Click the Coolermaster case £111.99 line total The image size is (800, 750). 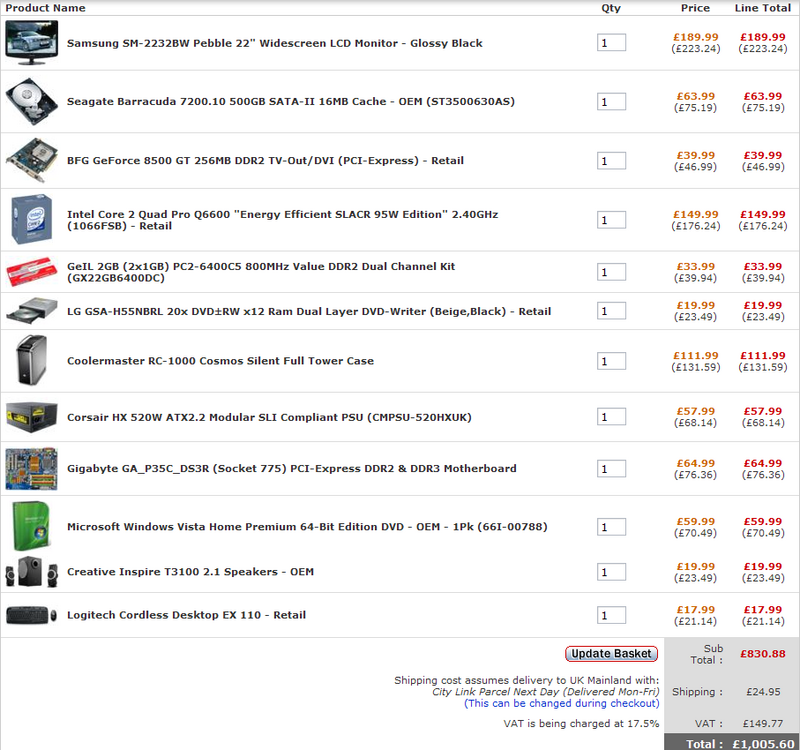pyautogui.click(x=763, y=356)
